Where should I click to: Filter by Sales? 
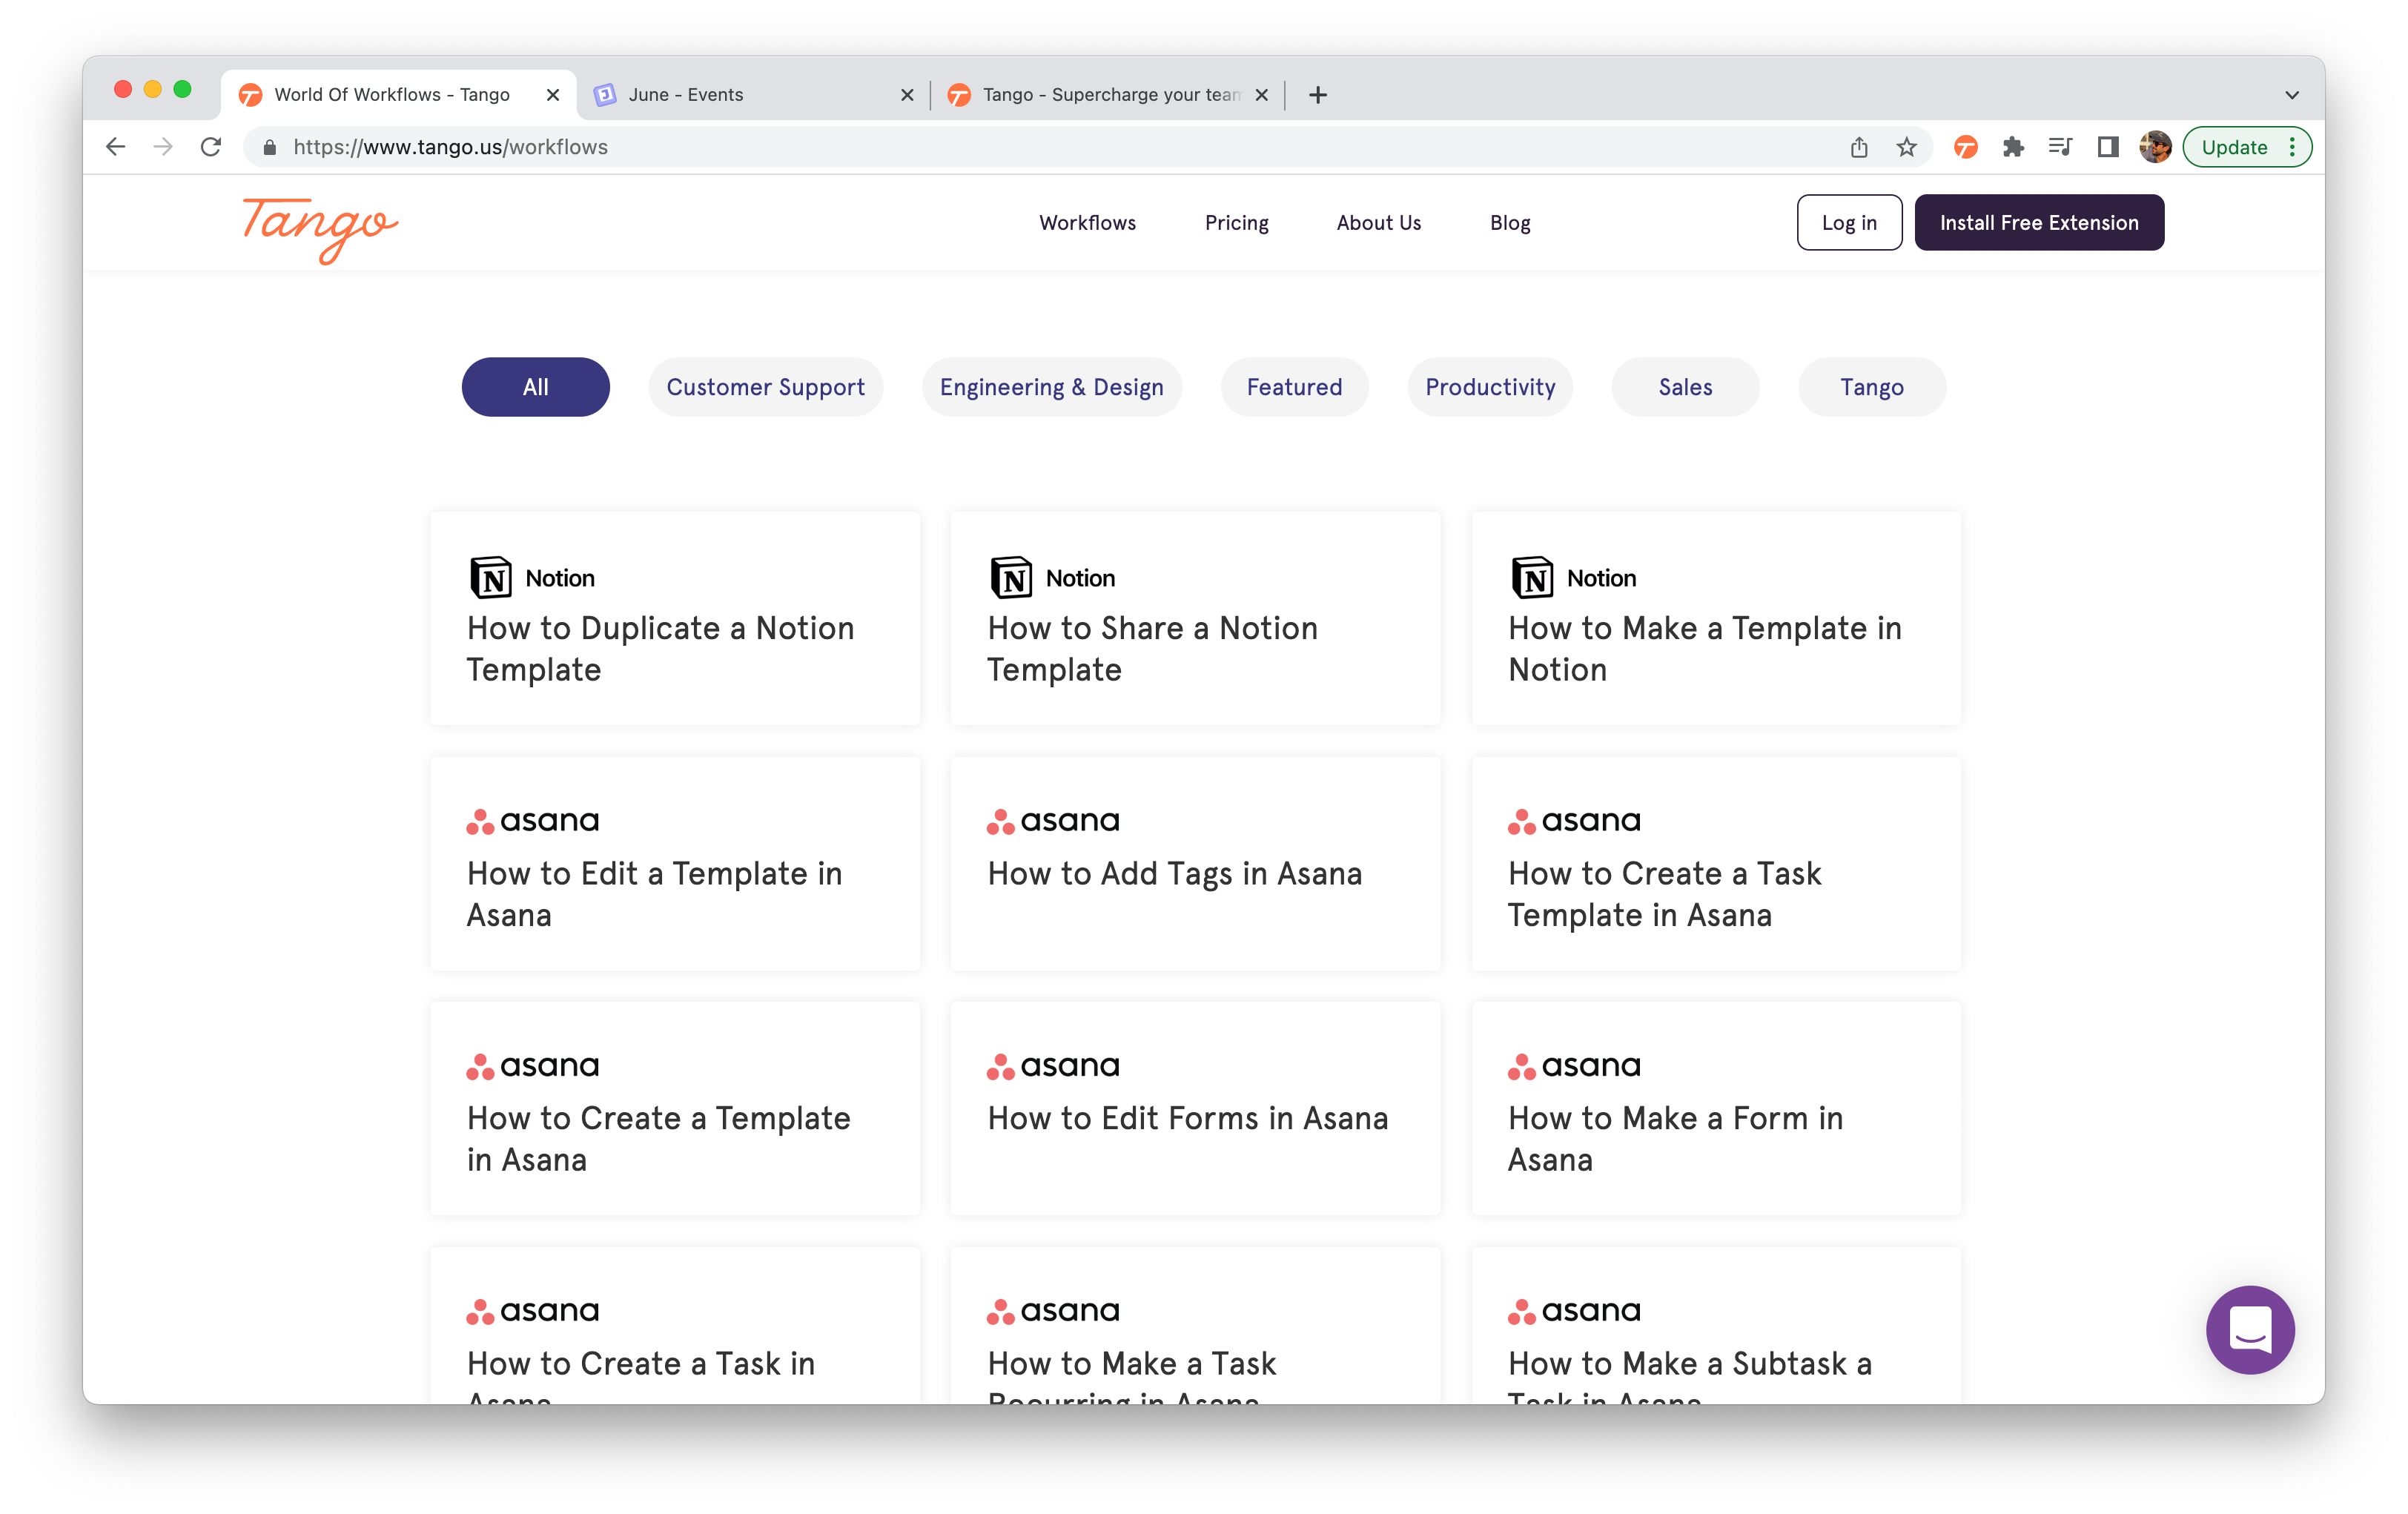pyautogui.click(x=1685, y=386)
